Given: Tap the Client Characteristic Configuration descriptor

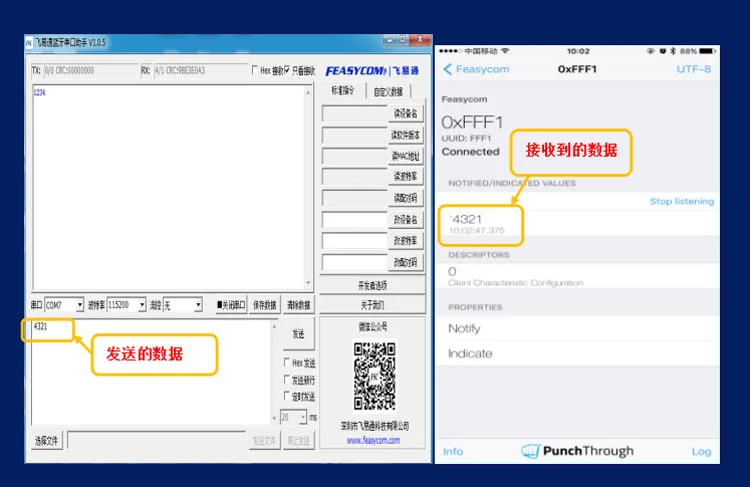Looking at the screenshot, I should [x=577, y=276].
